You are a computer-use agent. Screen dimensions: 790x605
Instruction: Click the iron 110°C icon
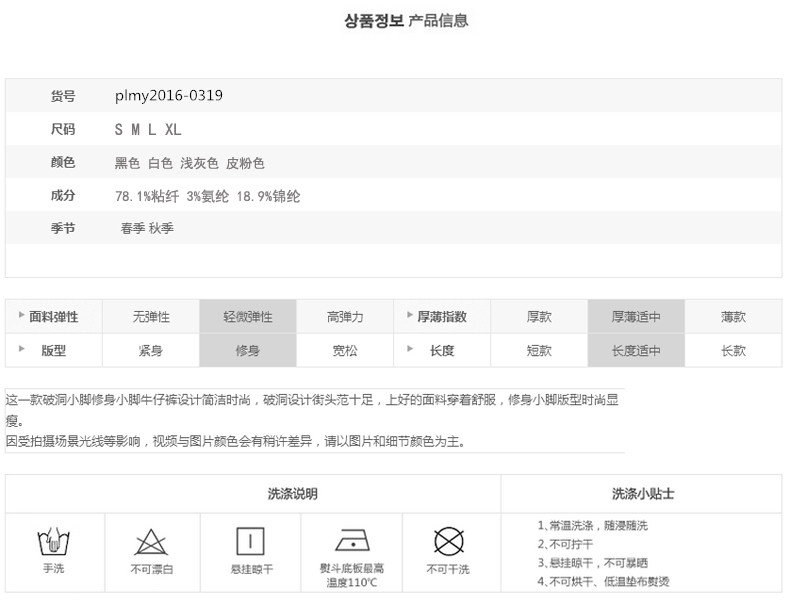(x=351, y=541)
